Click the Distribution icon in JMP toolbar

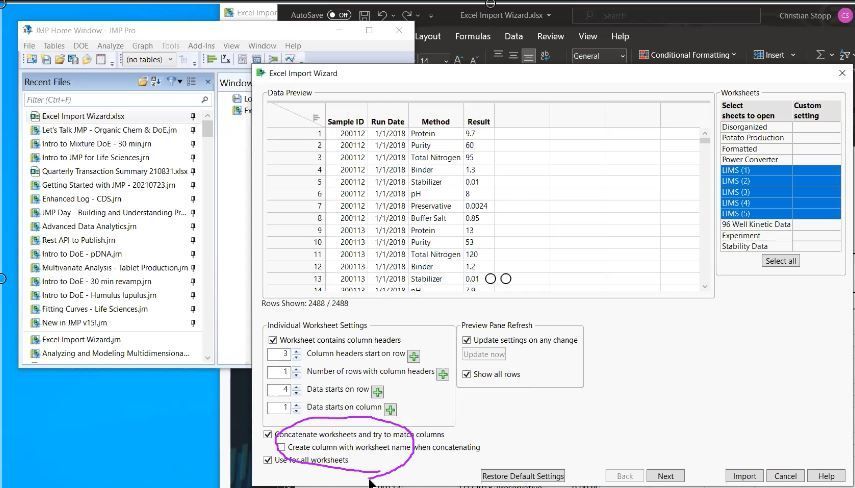coord(212,59)
